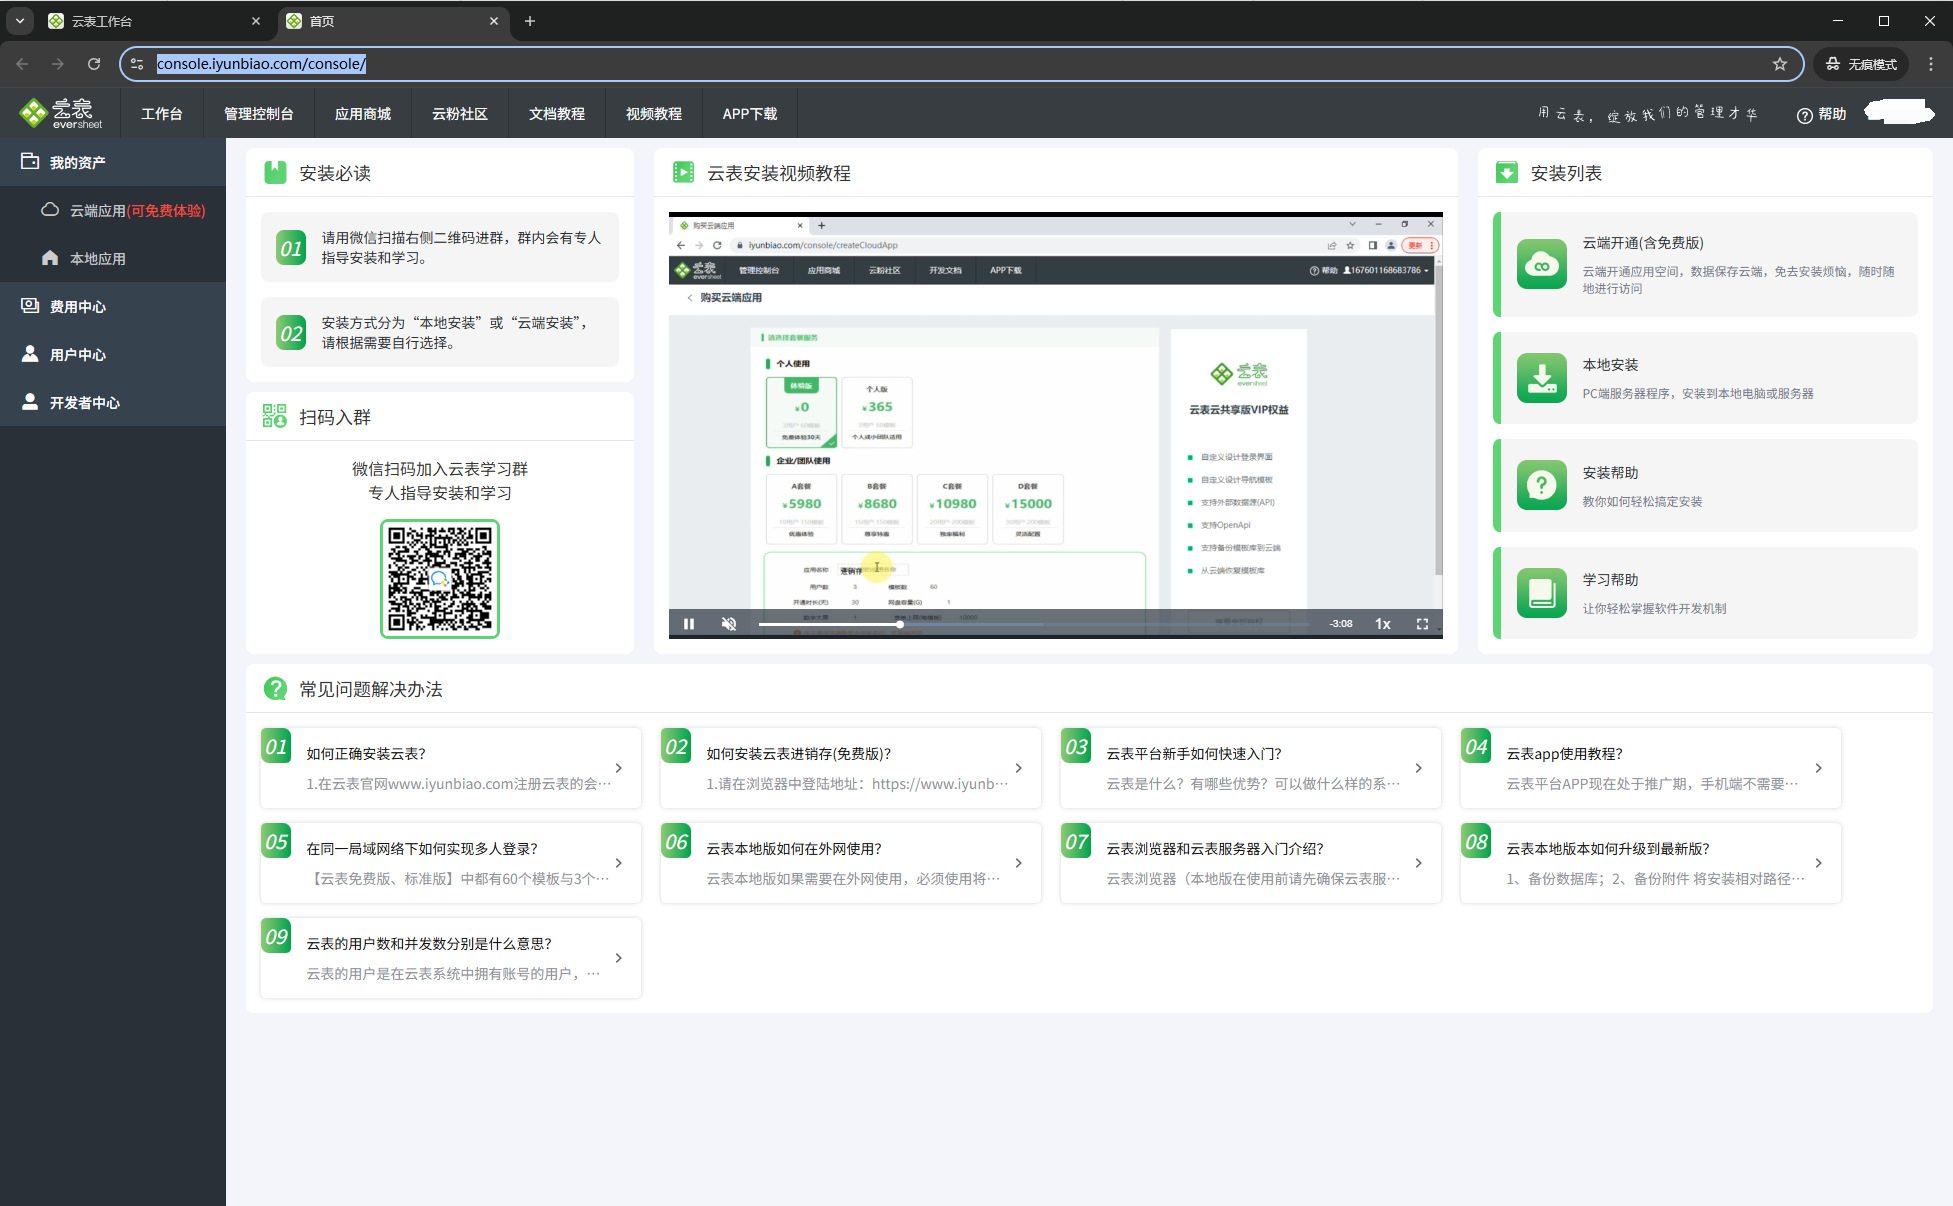Switch to the 云表工作台 browser tab

coord(155,21)
